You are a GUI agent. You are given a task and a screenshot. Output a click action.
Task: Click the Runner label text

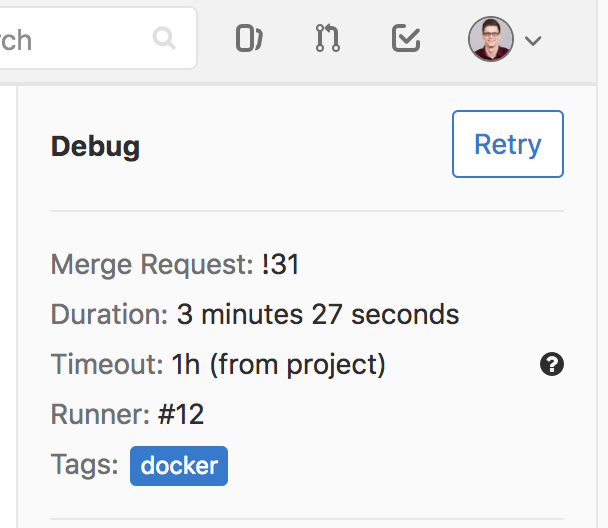[x=100, y=415]
